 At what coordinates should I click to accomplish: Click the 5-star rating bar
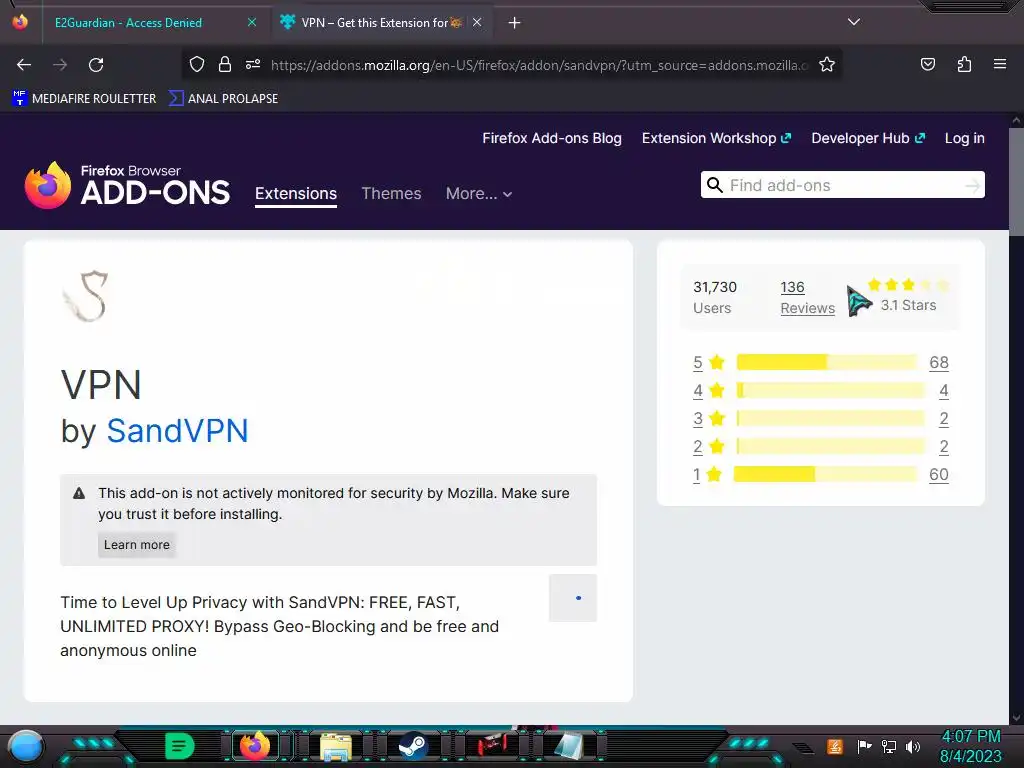[x=827, y=362]
